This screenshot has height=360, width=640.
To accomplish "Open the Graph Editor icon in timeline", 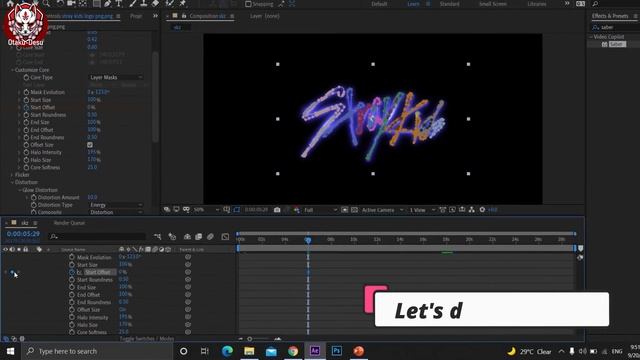I will [225, 237].
